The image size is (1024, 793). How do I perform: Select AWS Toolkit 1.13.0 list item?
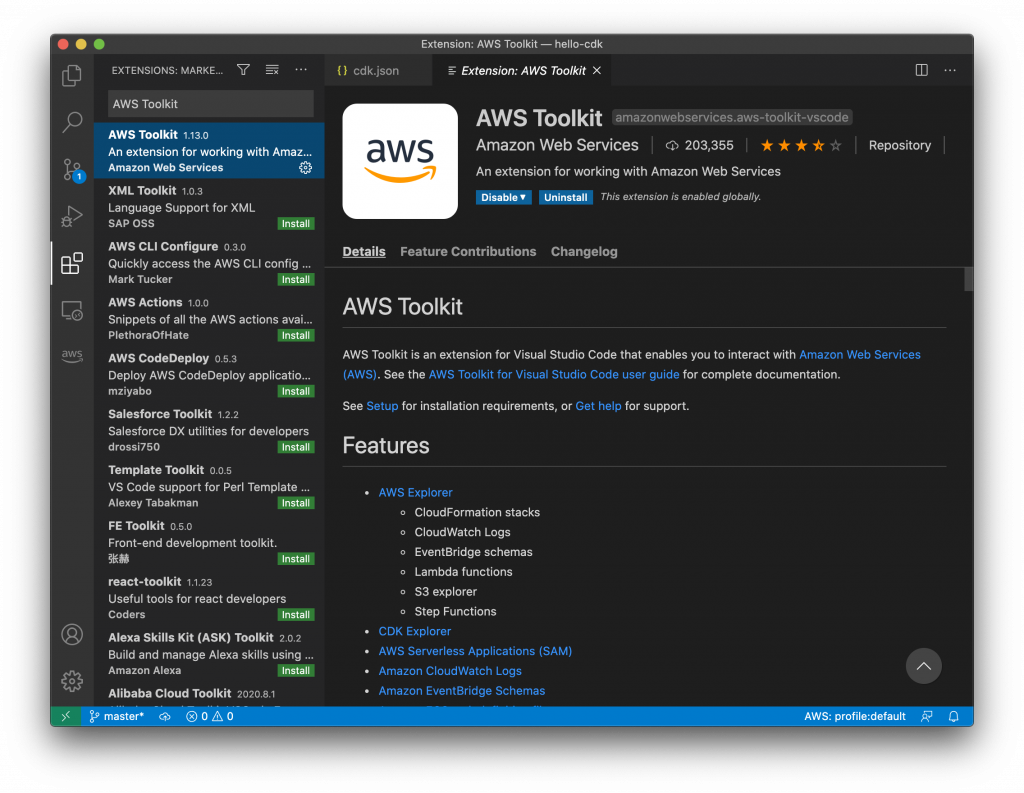point(209,151)
